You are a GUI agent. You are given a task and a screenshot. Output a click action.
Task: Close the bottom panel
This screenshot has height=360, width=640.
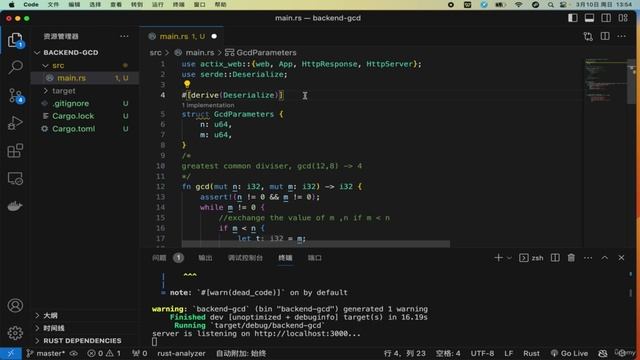click(x=621, y=258)
